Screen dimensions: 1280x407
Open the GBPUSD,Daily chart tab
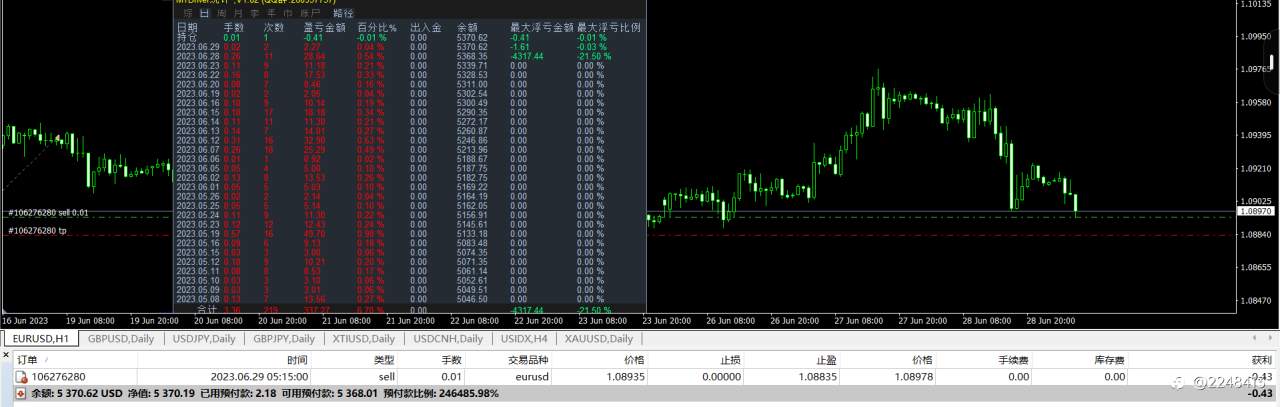click(x=120, y=339)
